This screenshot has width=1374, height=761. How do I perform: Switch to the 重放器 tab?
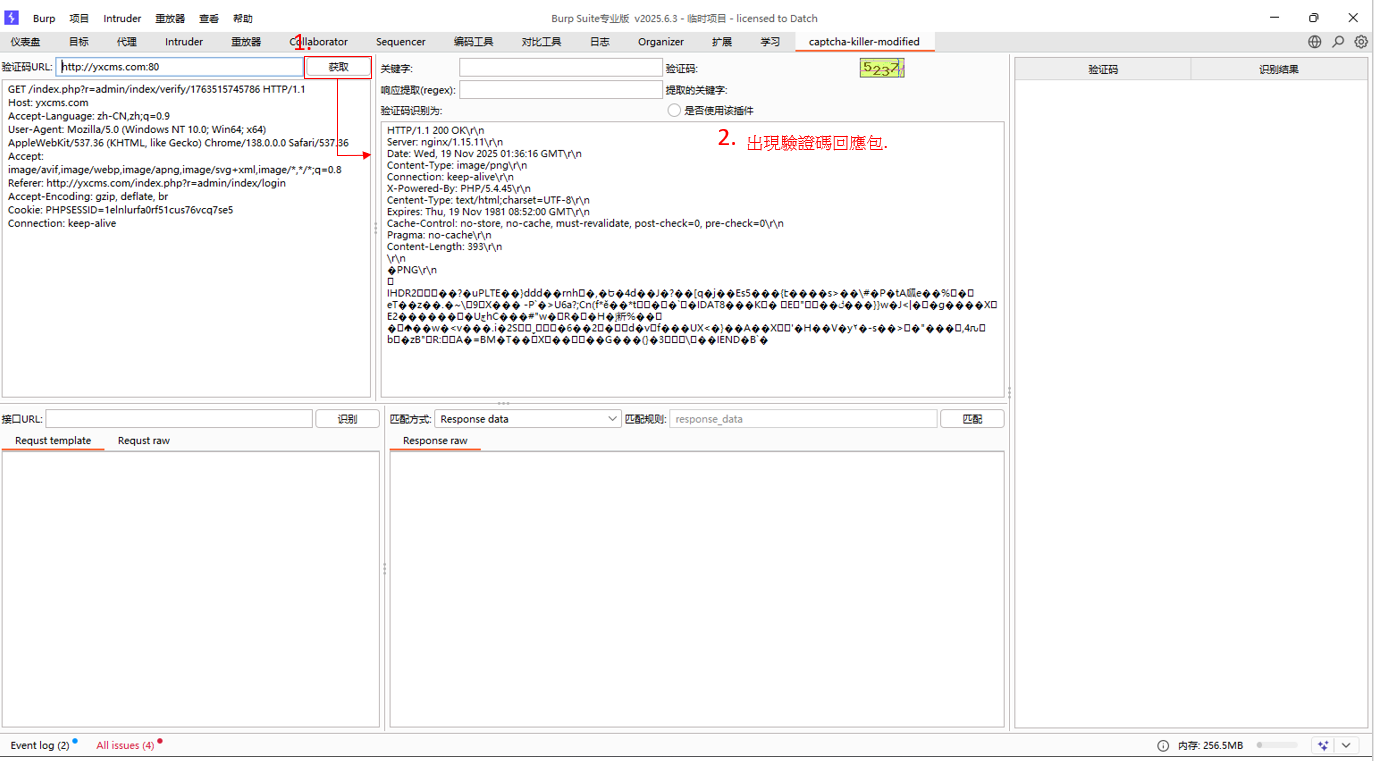click(246, 42)
